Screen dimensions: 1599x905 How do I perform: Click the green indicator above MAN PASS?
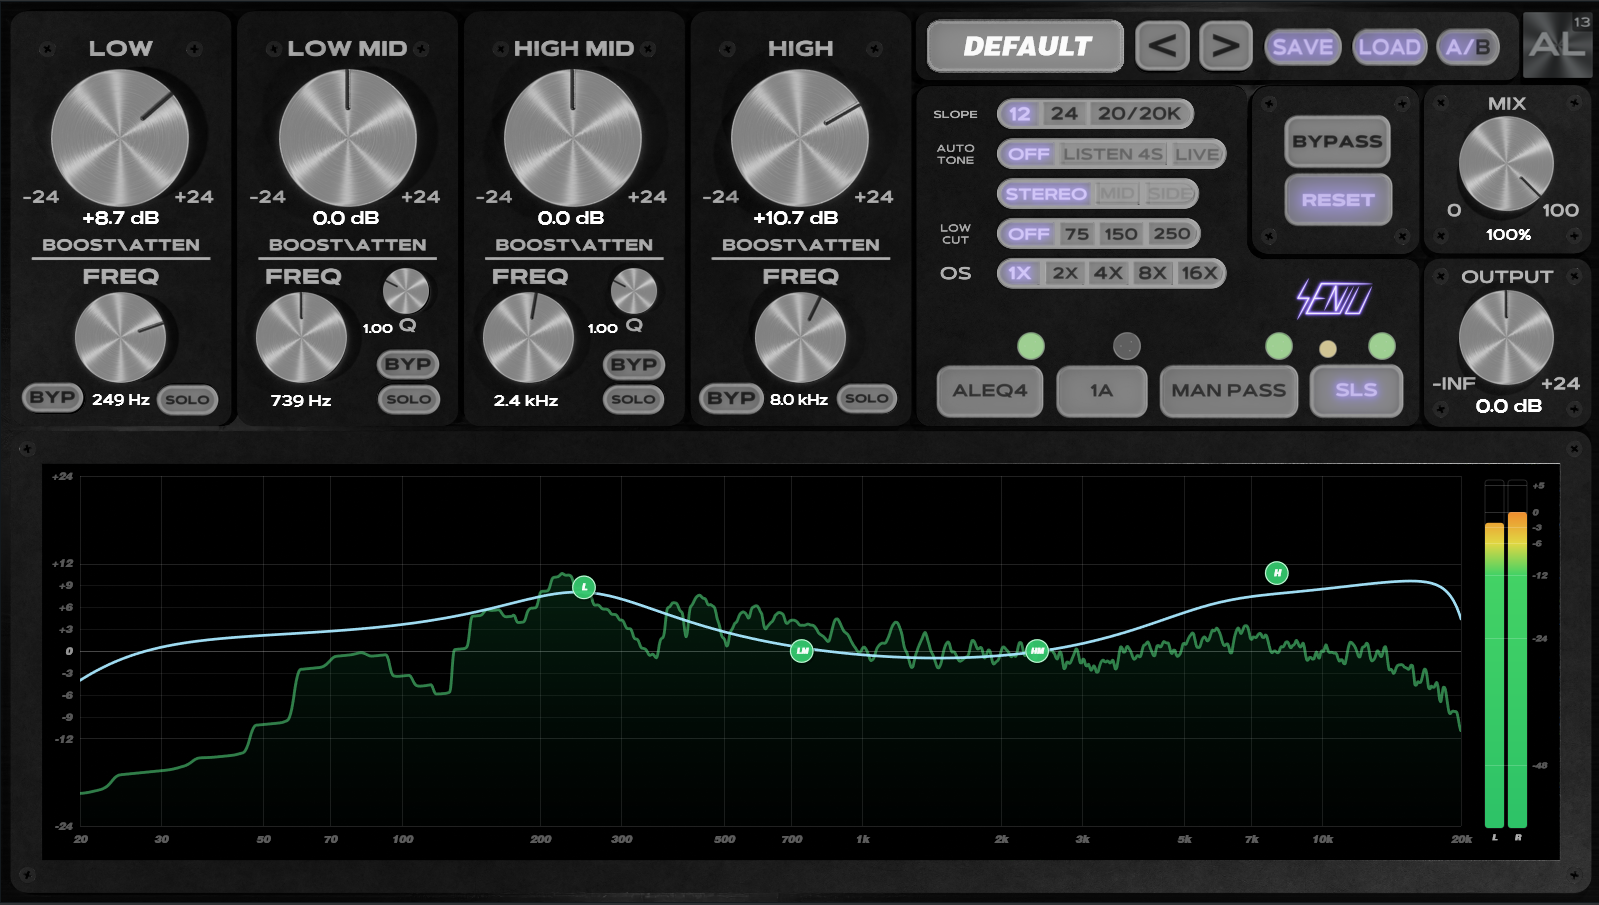(1279, 346)
